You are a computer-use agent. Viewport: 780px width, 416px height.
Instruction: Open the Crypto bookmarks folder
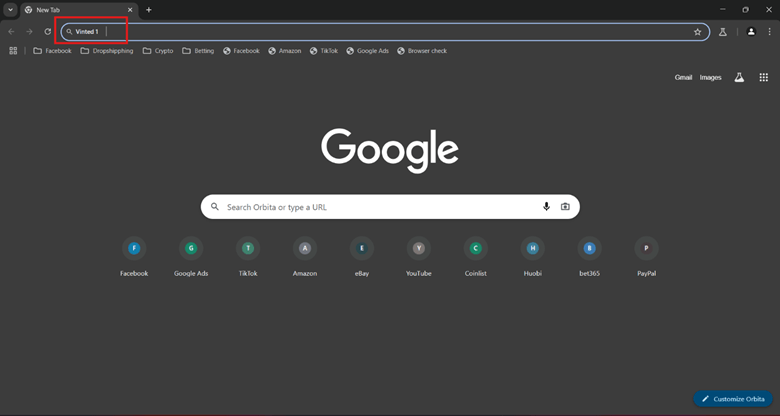point(158,51)
